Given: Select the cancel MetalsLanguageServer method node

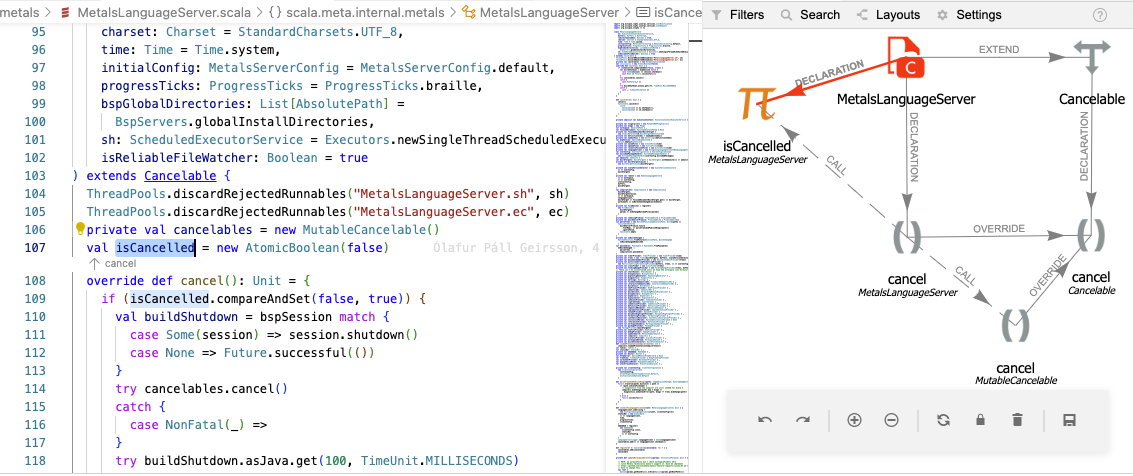Looking at the screenshot, I should click(x=906, y=238).
